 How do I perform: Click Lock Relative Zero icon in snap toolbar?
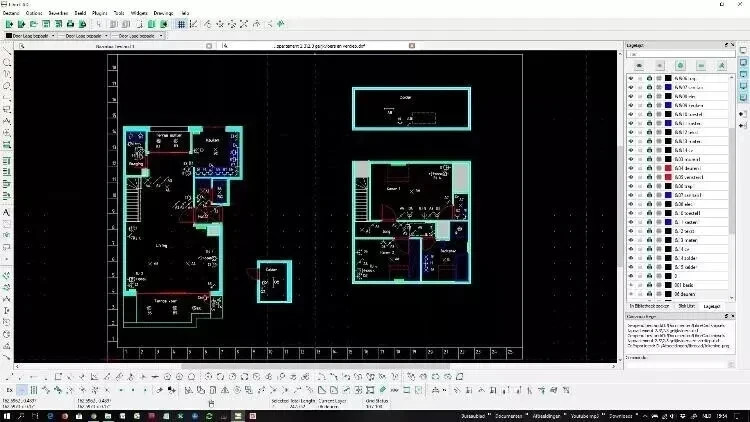tap(171, 390)
